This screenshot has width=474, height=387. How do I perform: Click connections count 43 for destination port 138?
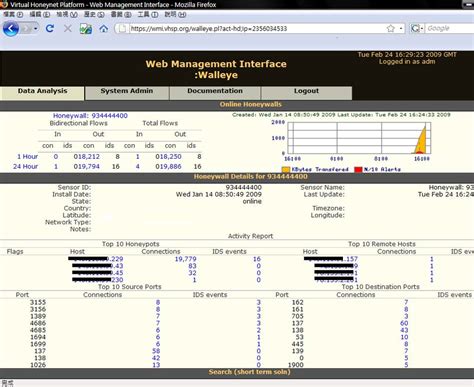click(404, 330)
